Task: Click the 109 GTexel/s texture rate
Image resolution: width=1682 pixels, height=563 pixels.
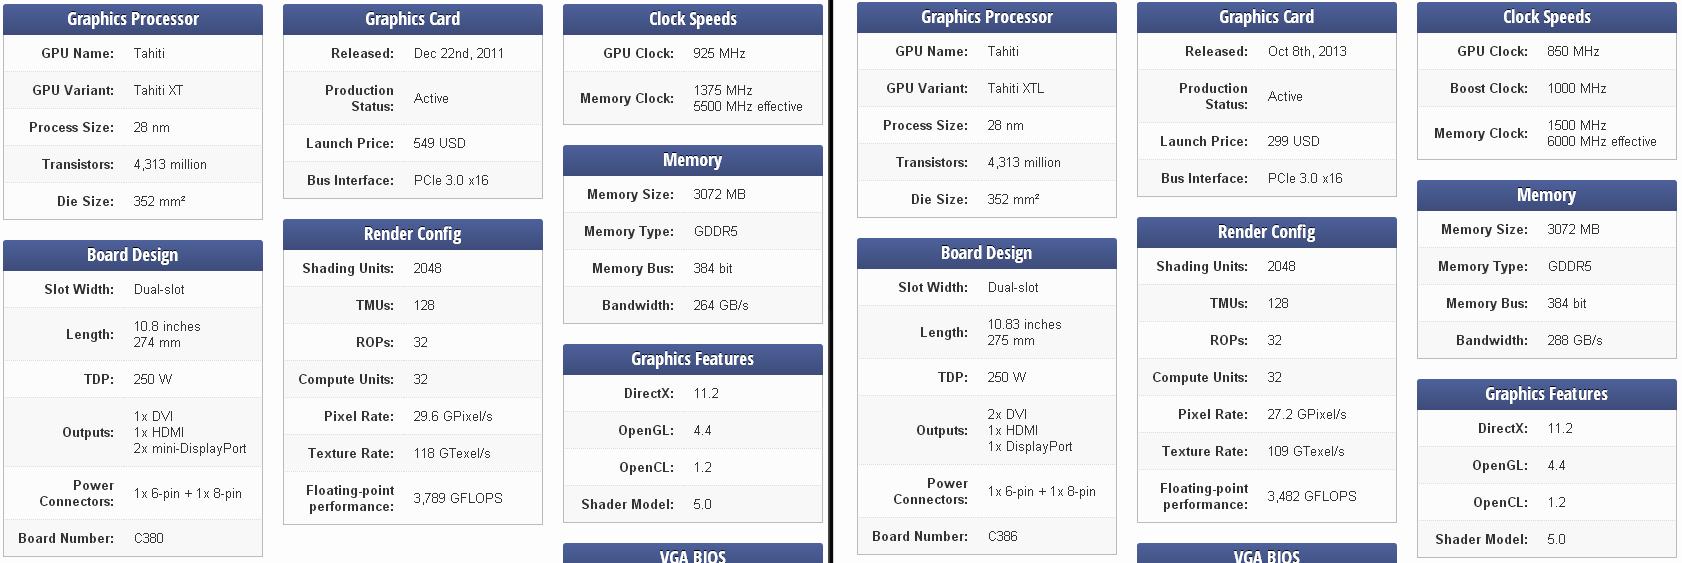Action: point(1305,451)
